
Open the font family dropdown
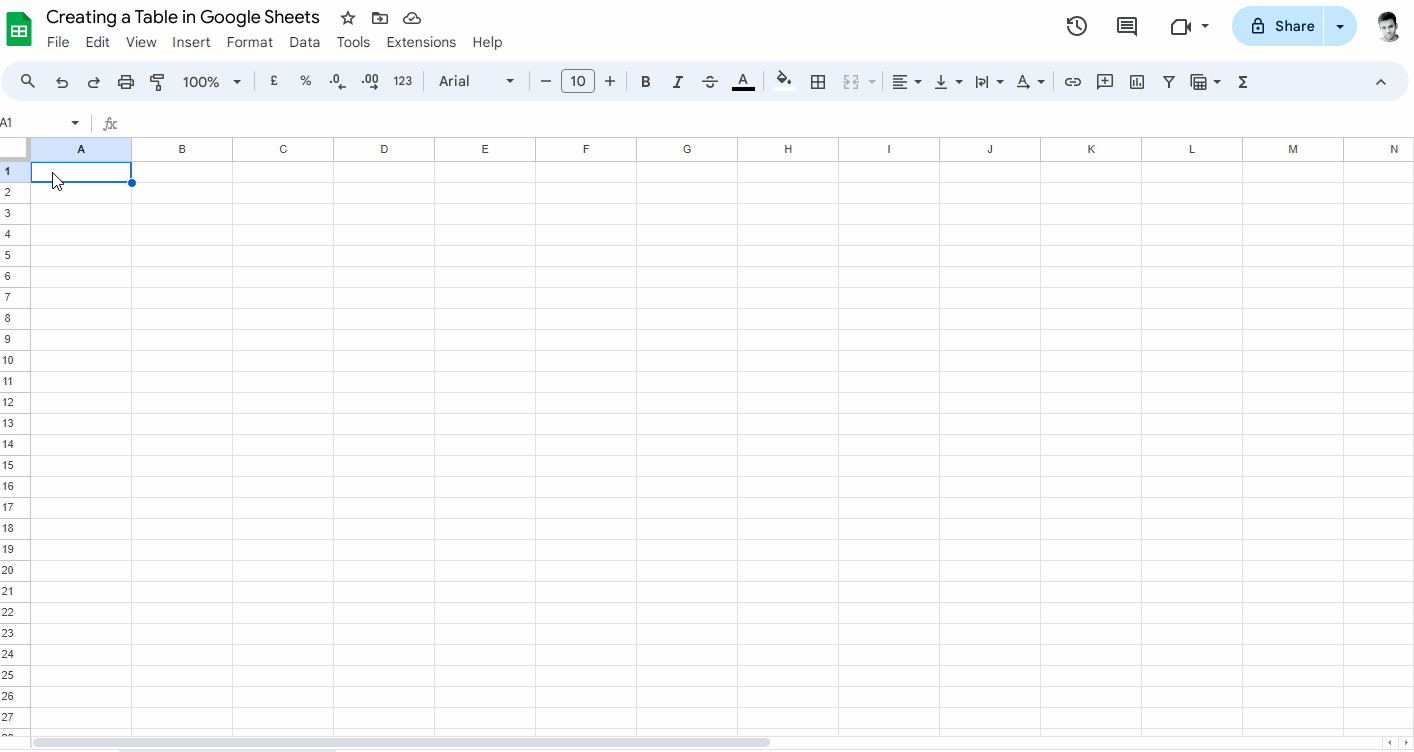[x=476, y=81]
